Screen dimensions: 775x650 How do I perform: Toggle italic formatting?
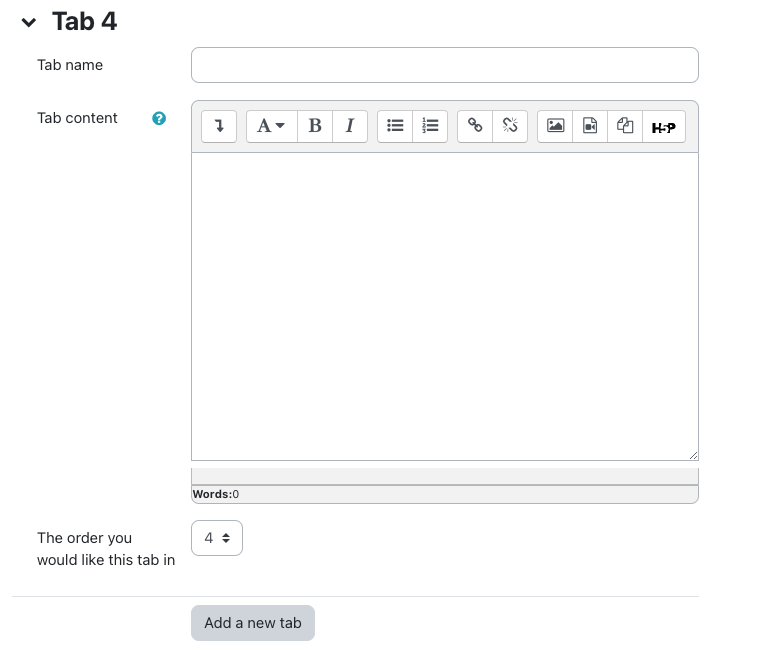pos(350,126)
